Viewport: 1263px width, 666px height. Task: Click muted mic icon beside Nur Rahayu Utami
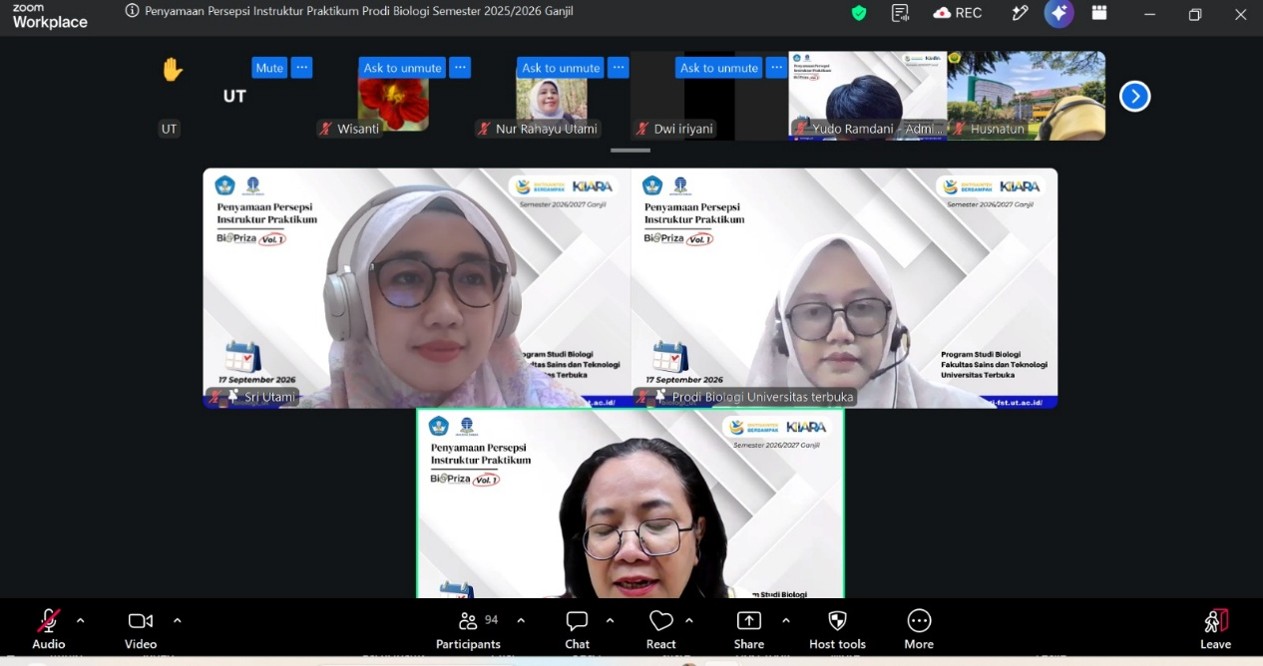click(484, 129)
